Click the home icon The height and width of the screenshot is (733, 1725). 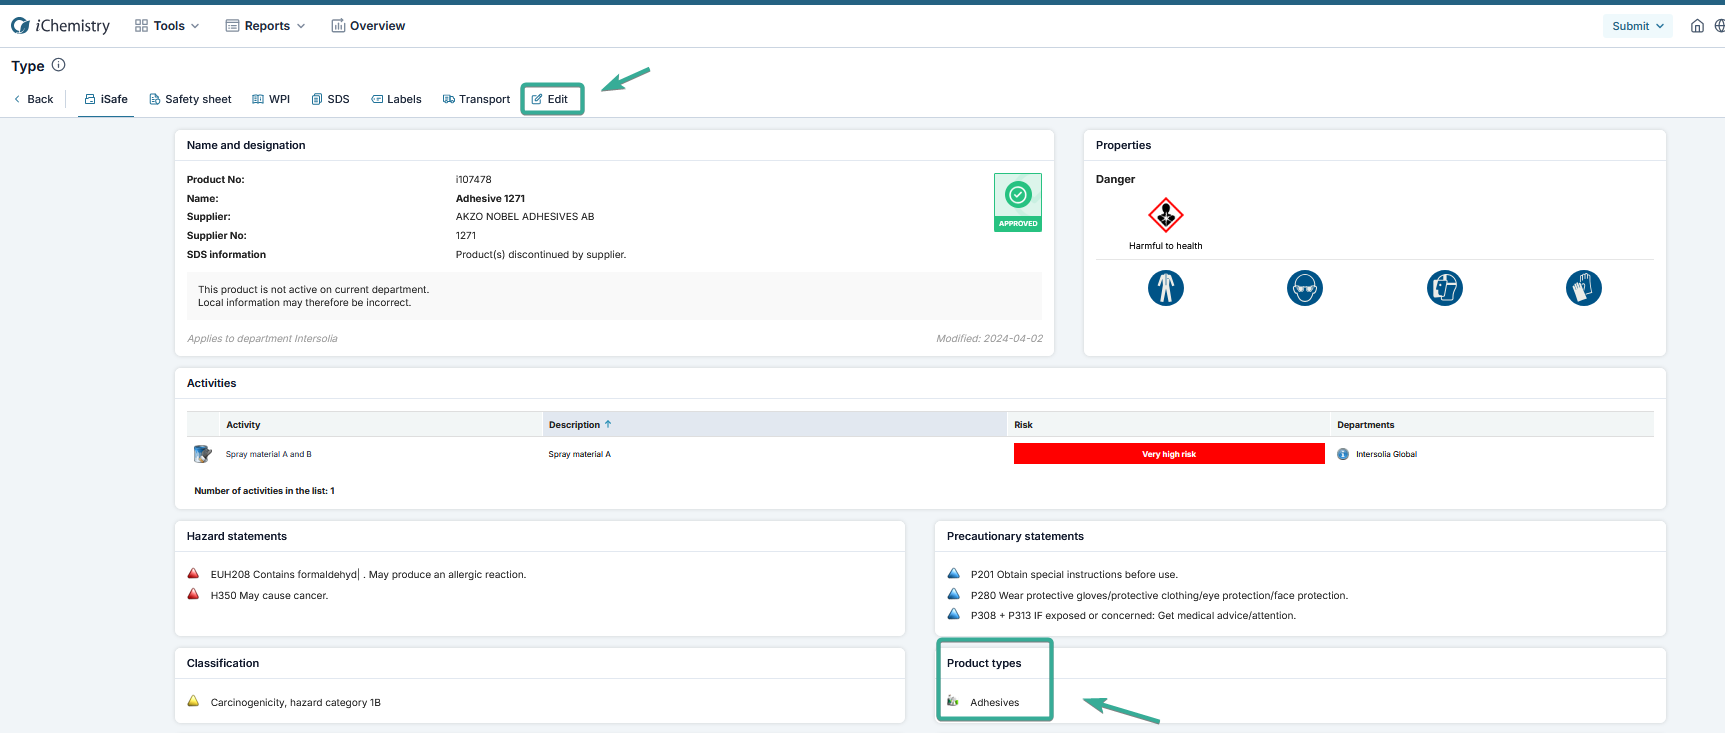click(x=1697, y=26)
